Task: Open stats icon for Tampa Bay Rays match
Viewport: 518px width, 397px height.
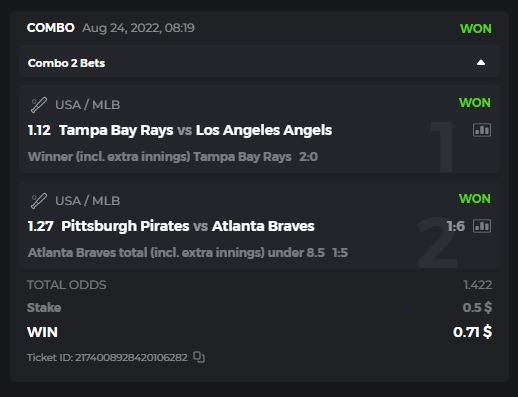Action: (482, 130)
